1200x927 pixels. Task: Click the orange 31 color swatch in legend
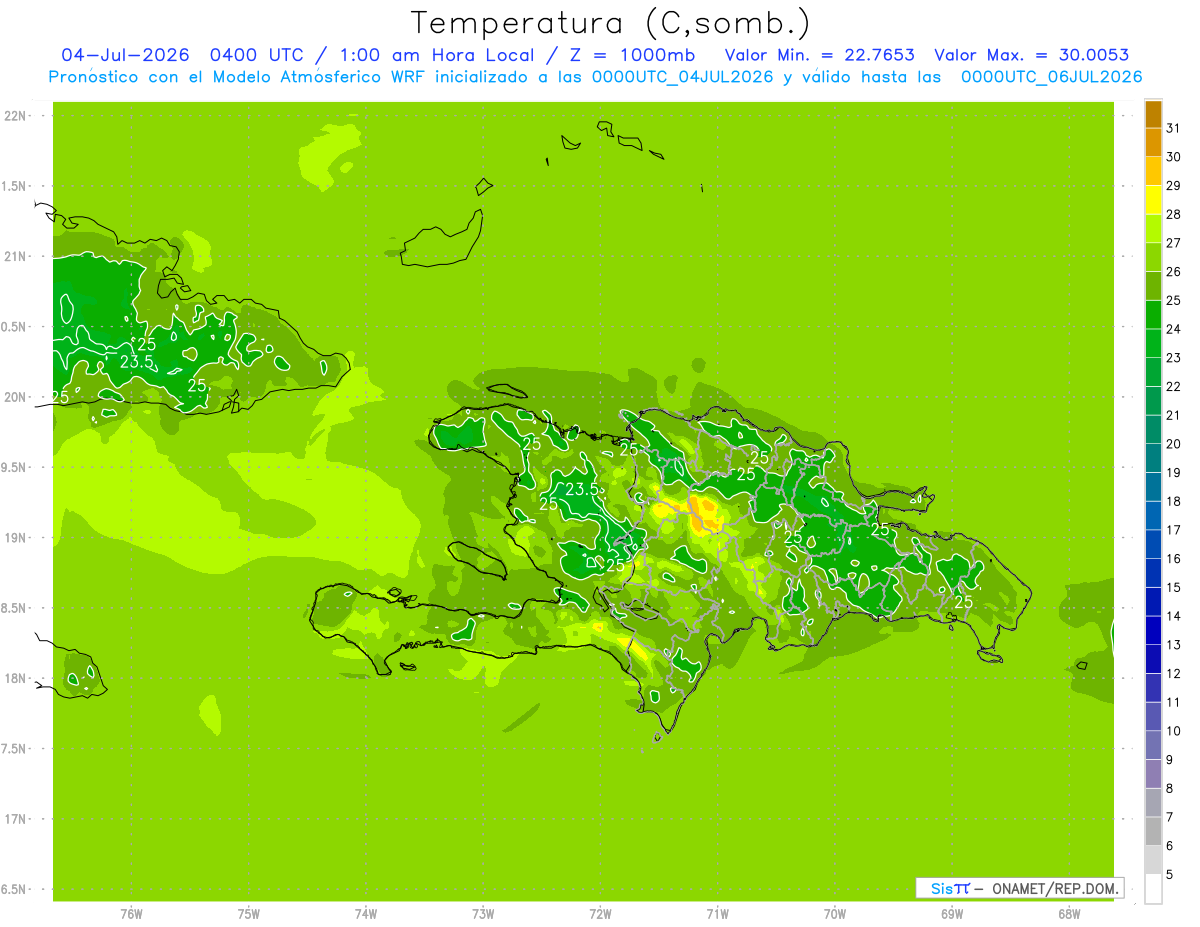(x=1153, y=114)
